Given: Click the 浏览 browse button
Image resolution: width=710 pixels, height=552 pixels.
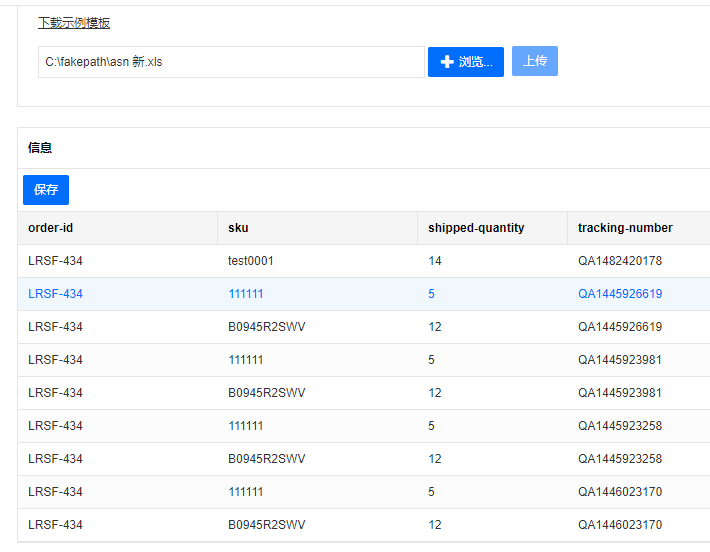Looking at the screenshot, I should tap(466, 62).
